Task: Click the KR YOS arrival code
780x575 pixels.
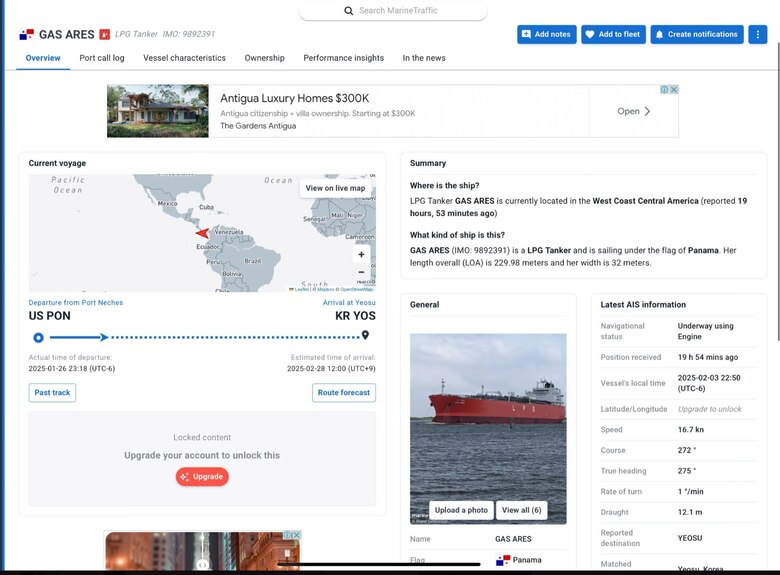Action: [355, 316]
